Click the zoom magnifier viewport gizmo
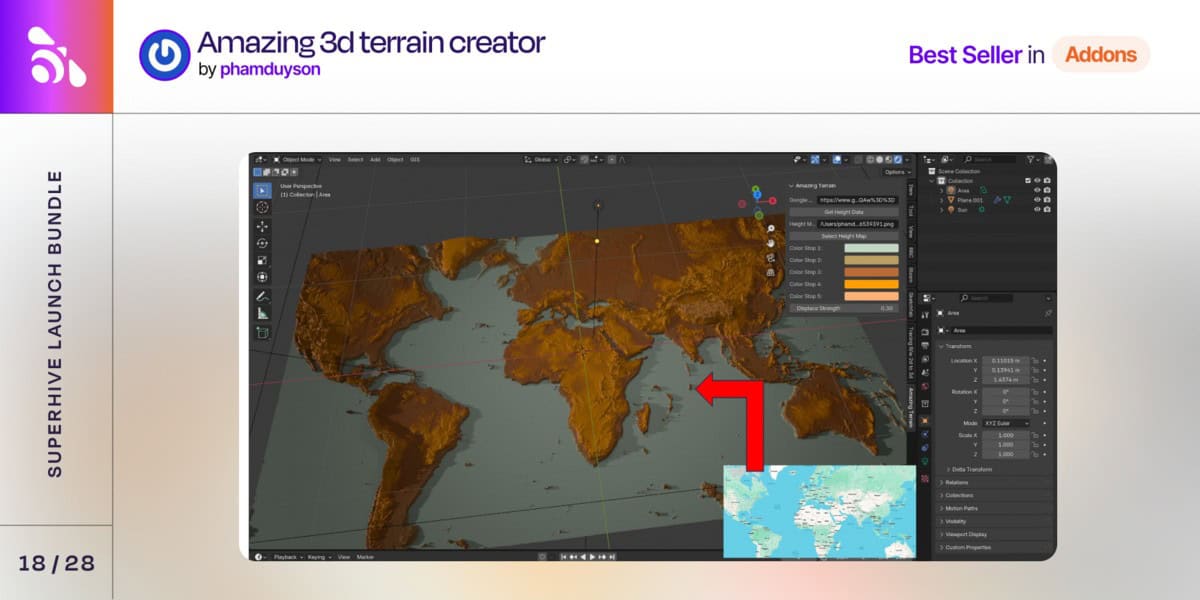 [x=771, y=229]
